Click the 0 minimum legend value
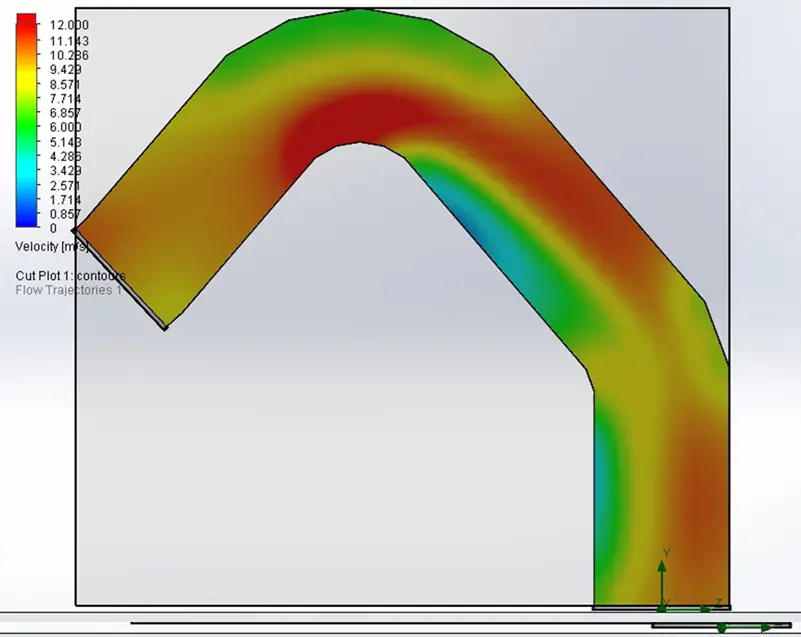801x637 pixels. click(x=53, y=228)
